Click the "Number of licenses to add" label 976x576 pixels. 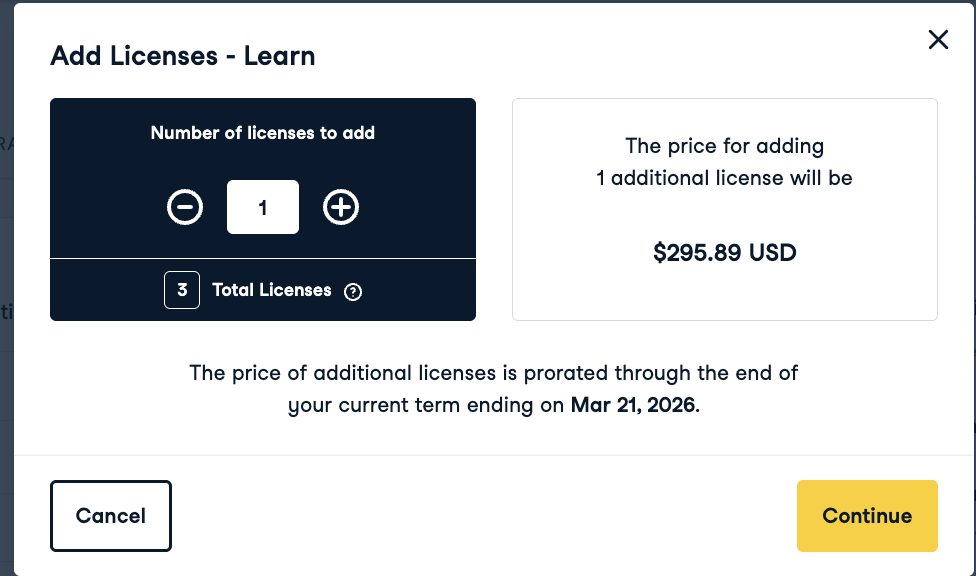click(263, 132)
